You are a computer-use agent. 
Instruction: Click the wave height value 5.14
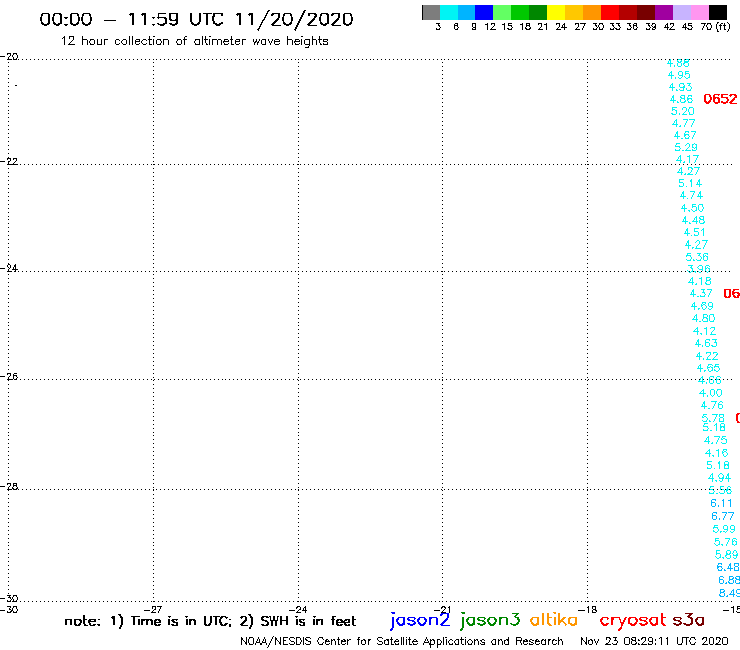(690, 183)
